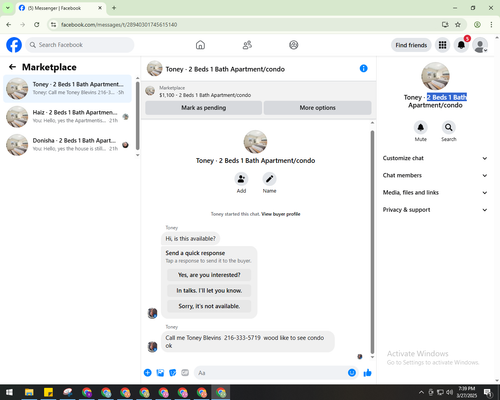
Task: Open Haiz's 2 Beds conversation
Action: click(x=68, y=117)
